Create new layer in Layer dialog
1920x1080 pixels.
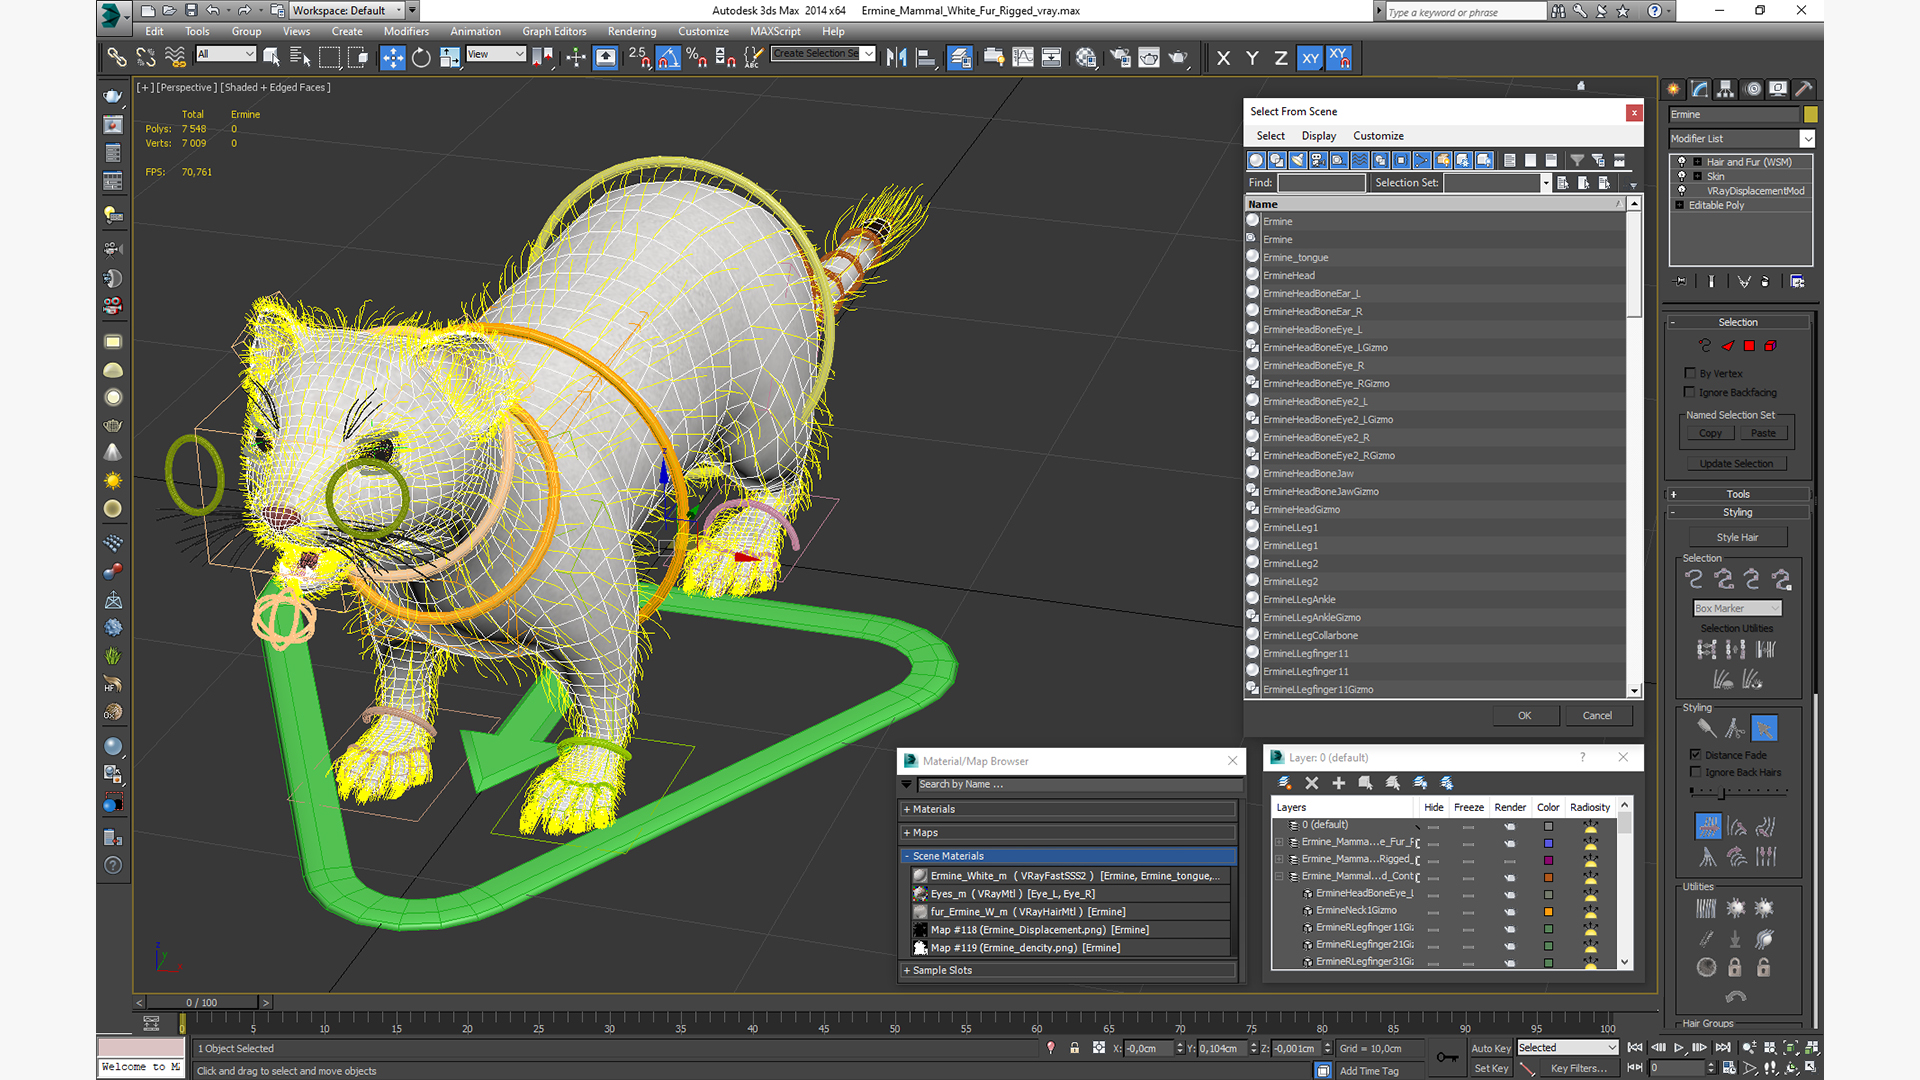pos(1285,783)
